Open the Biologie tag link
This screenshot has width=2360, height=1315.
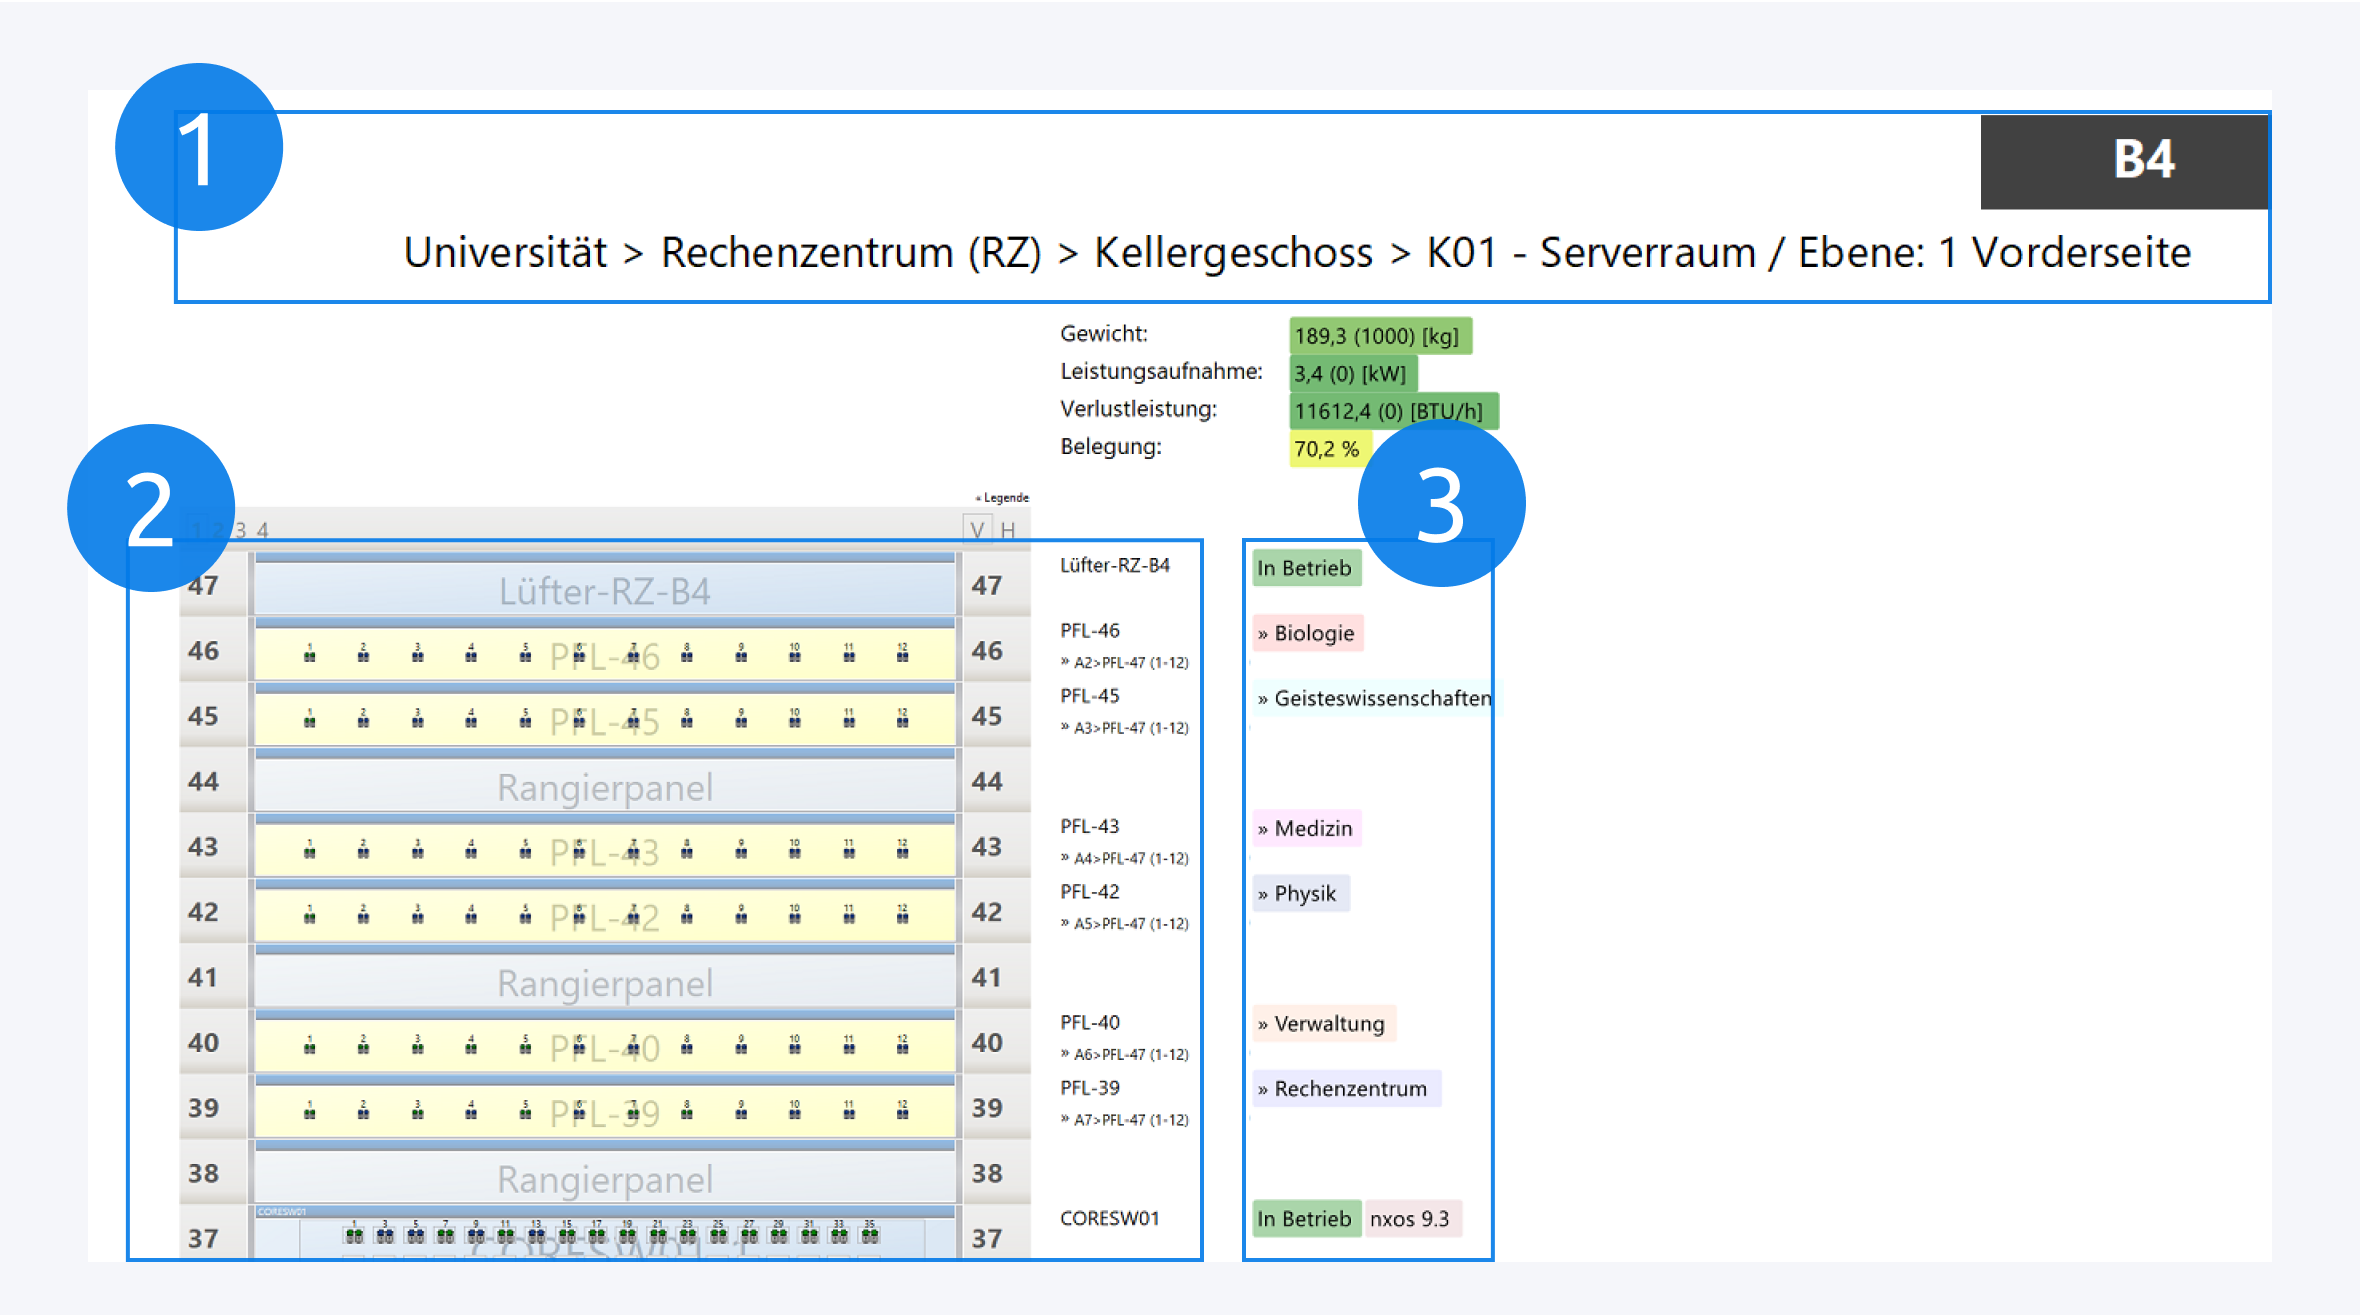click(x=1308, y=633)
